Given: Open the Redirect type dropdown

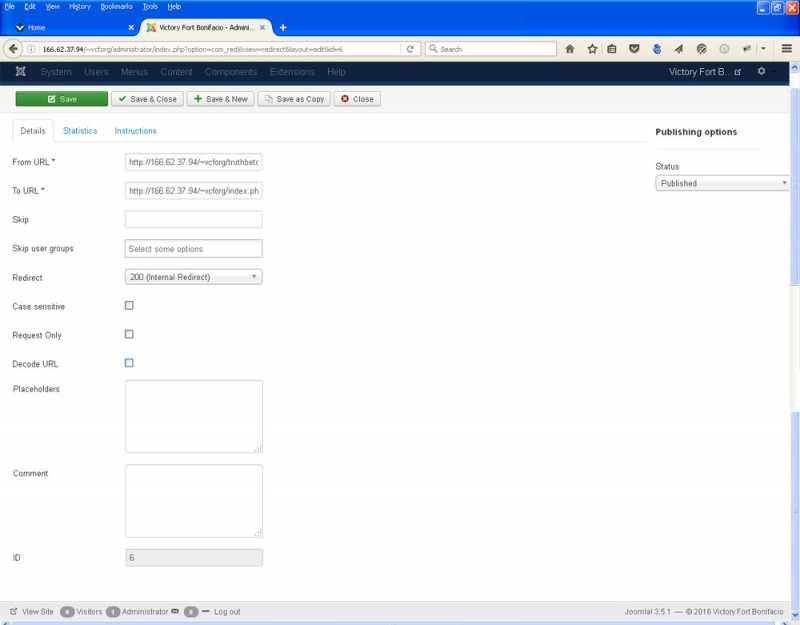Looking at the screenshot, I should click(193, 277).
